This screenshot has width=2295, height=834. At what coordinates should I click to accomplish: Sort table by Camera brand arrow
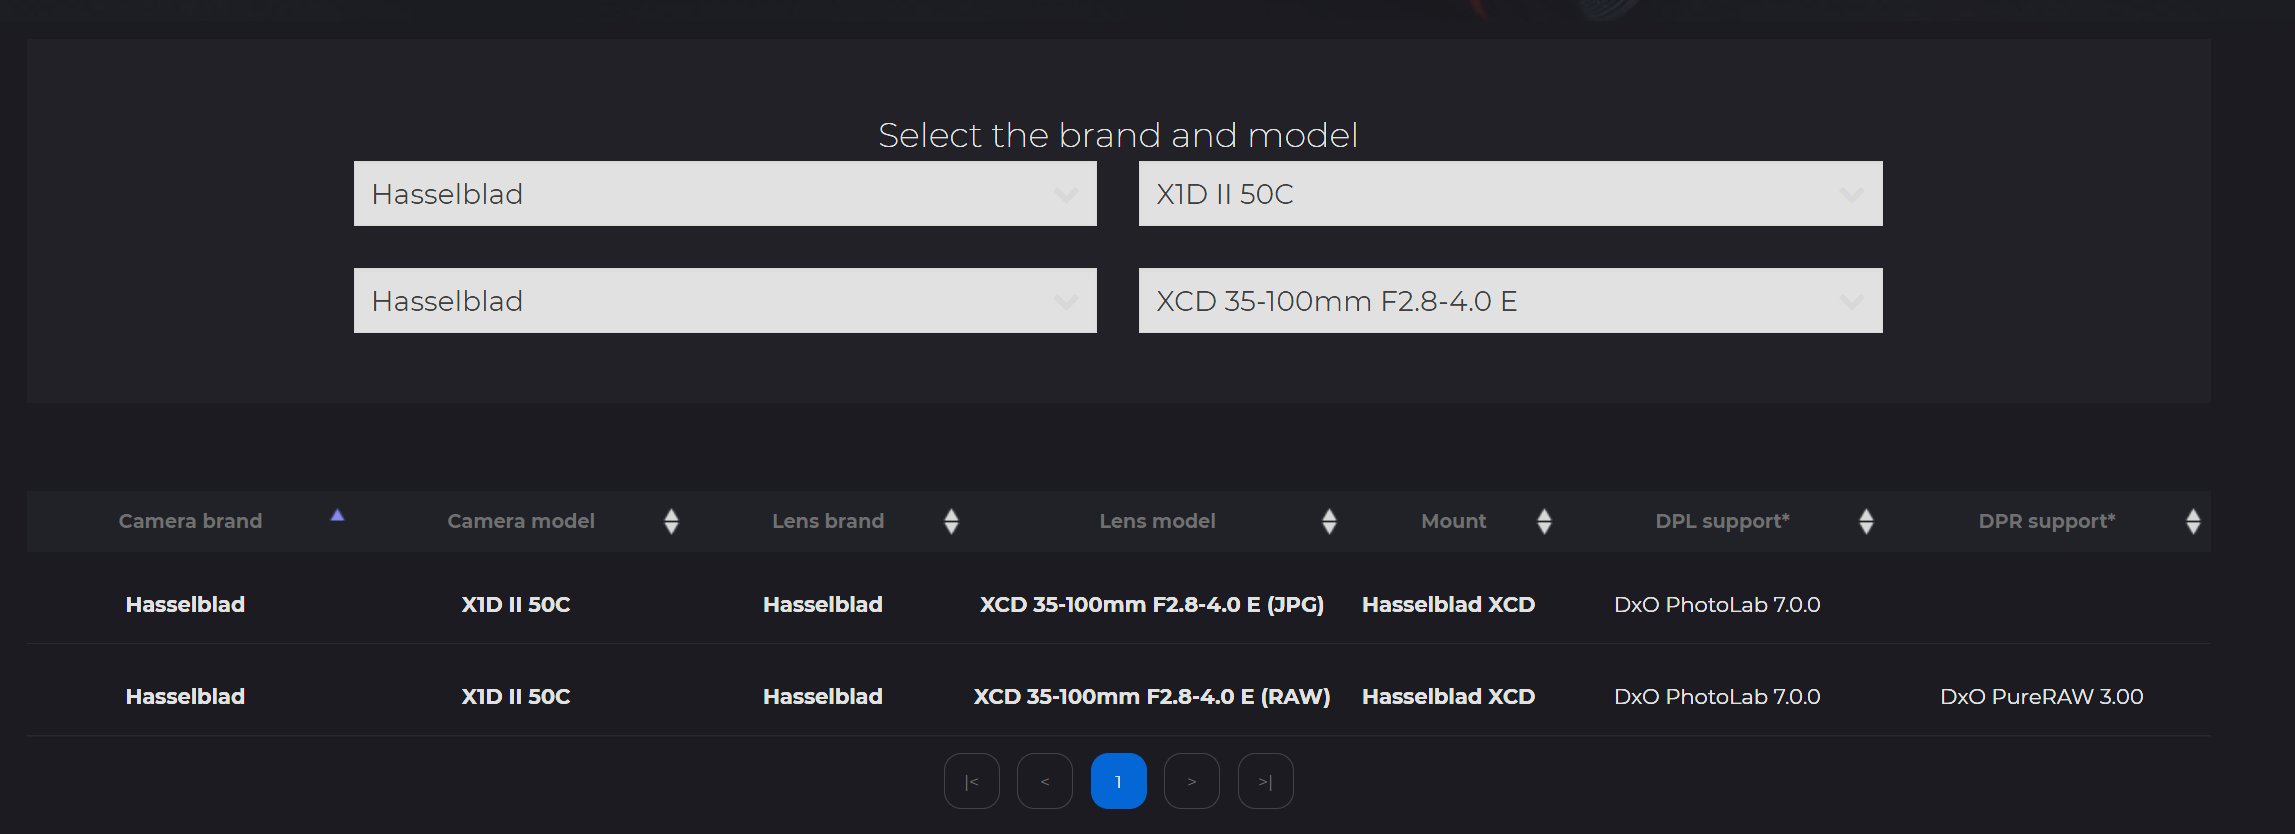click(338, 515)
